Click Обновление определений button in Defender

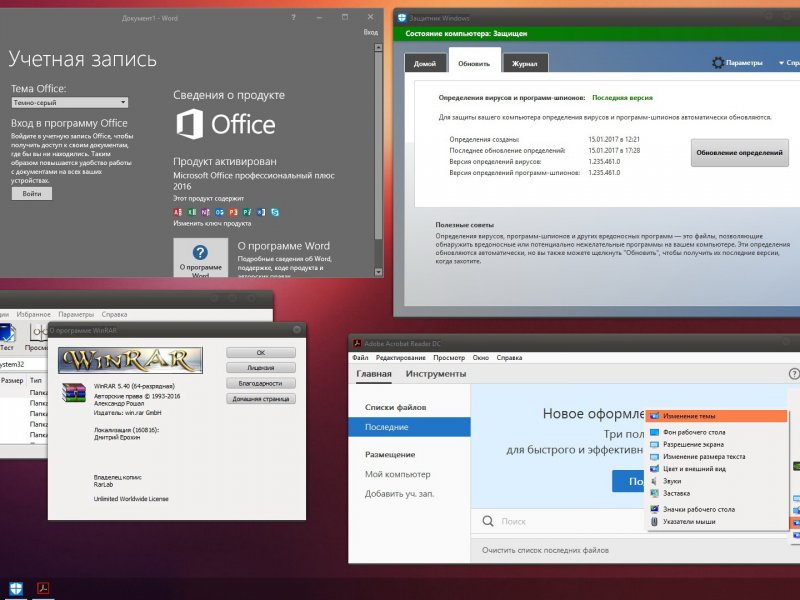pyautogui.click(x=739, y=153)
